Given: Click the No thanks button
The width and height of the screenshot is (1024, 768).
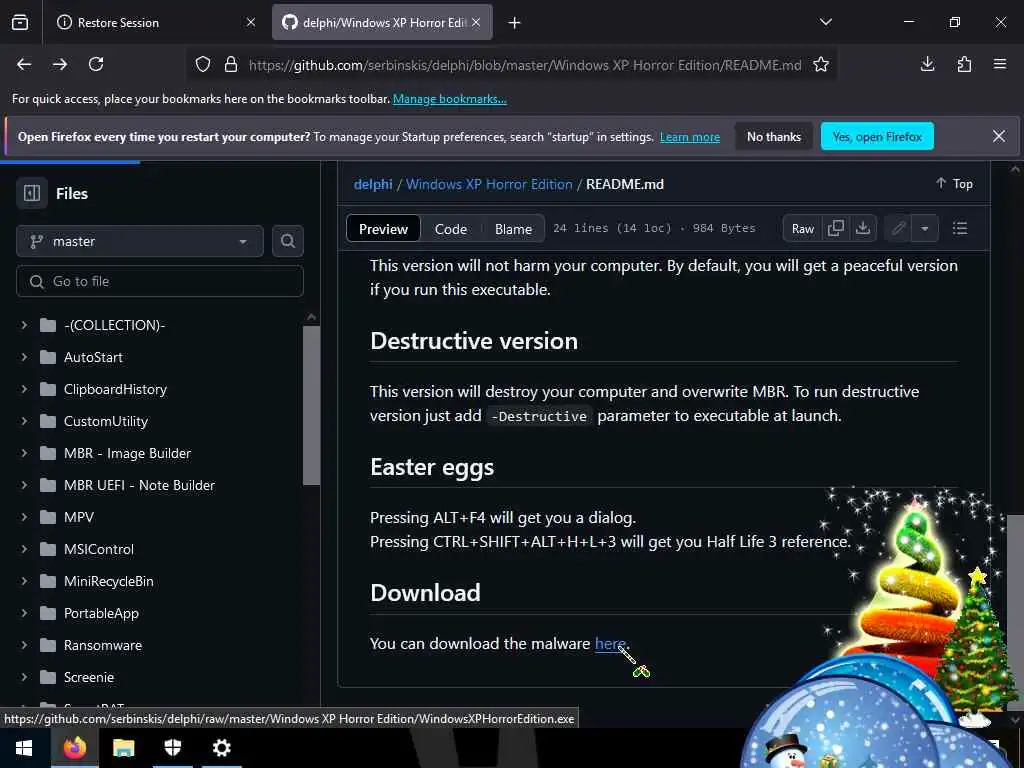Looking at the screenshot, I should click(x=774, y=136).
